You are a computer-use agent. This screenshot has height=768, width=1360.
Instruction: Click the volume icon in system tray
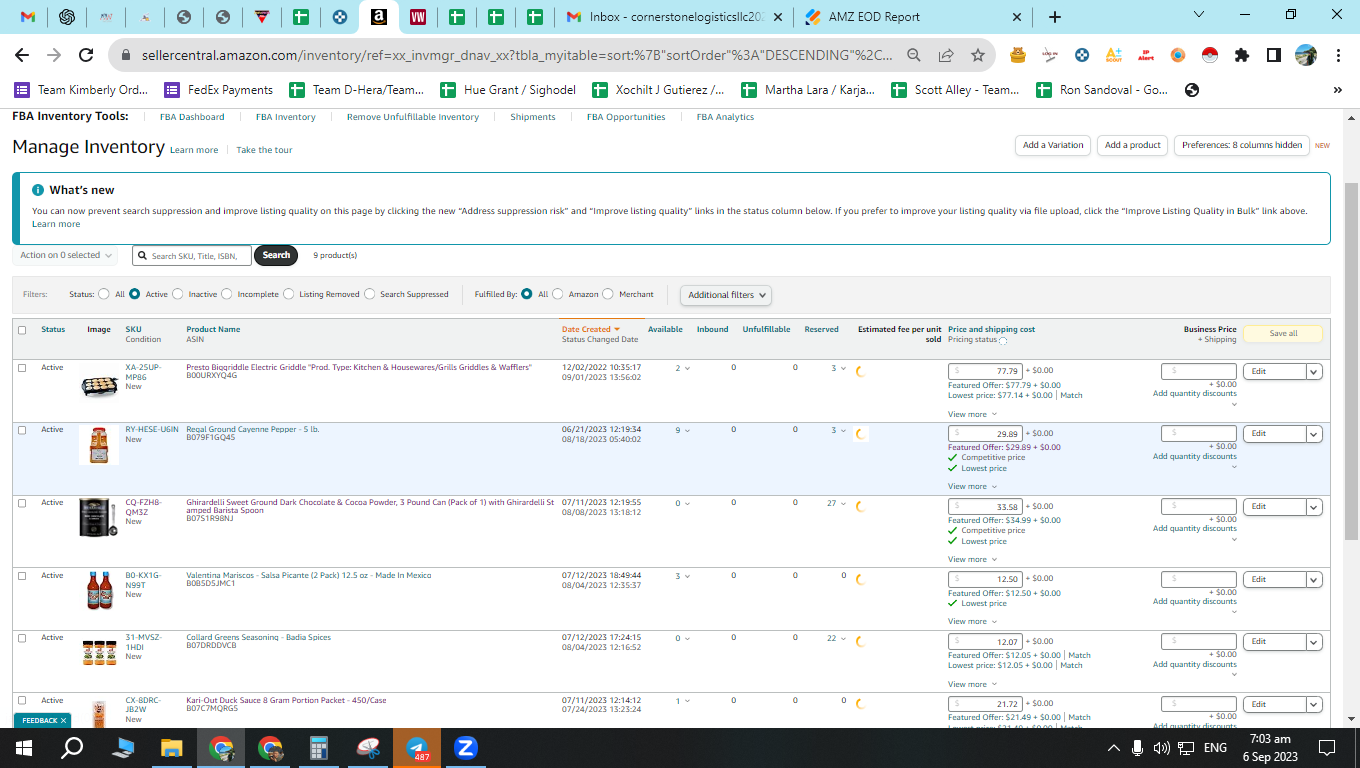click(1161, 748)
